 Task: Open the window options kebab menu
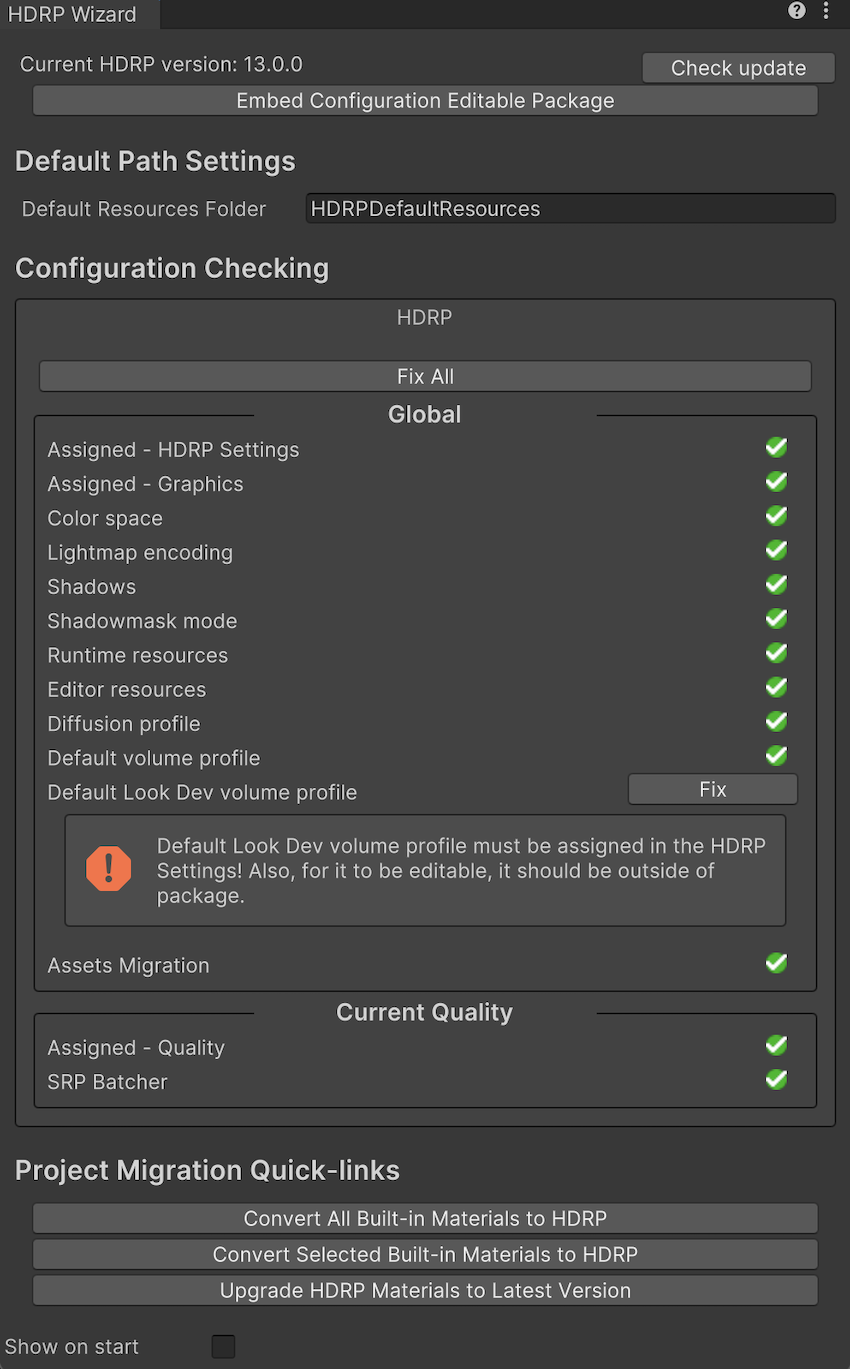click(826, 11)
